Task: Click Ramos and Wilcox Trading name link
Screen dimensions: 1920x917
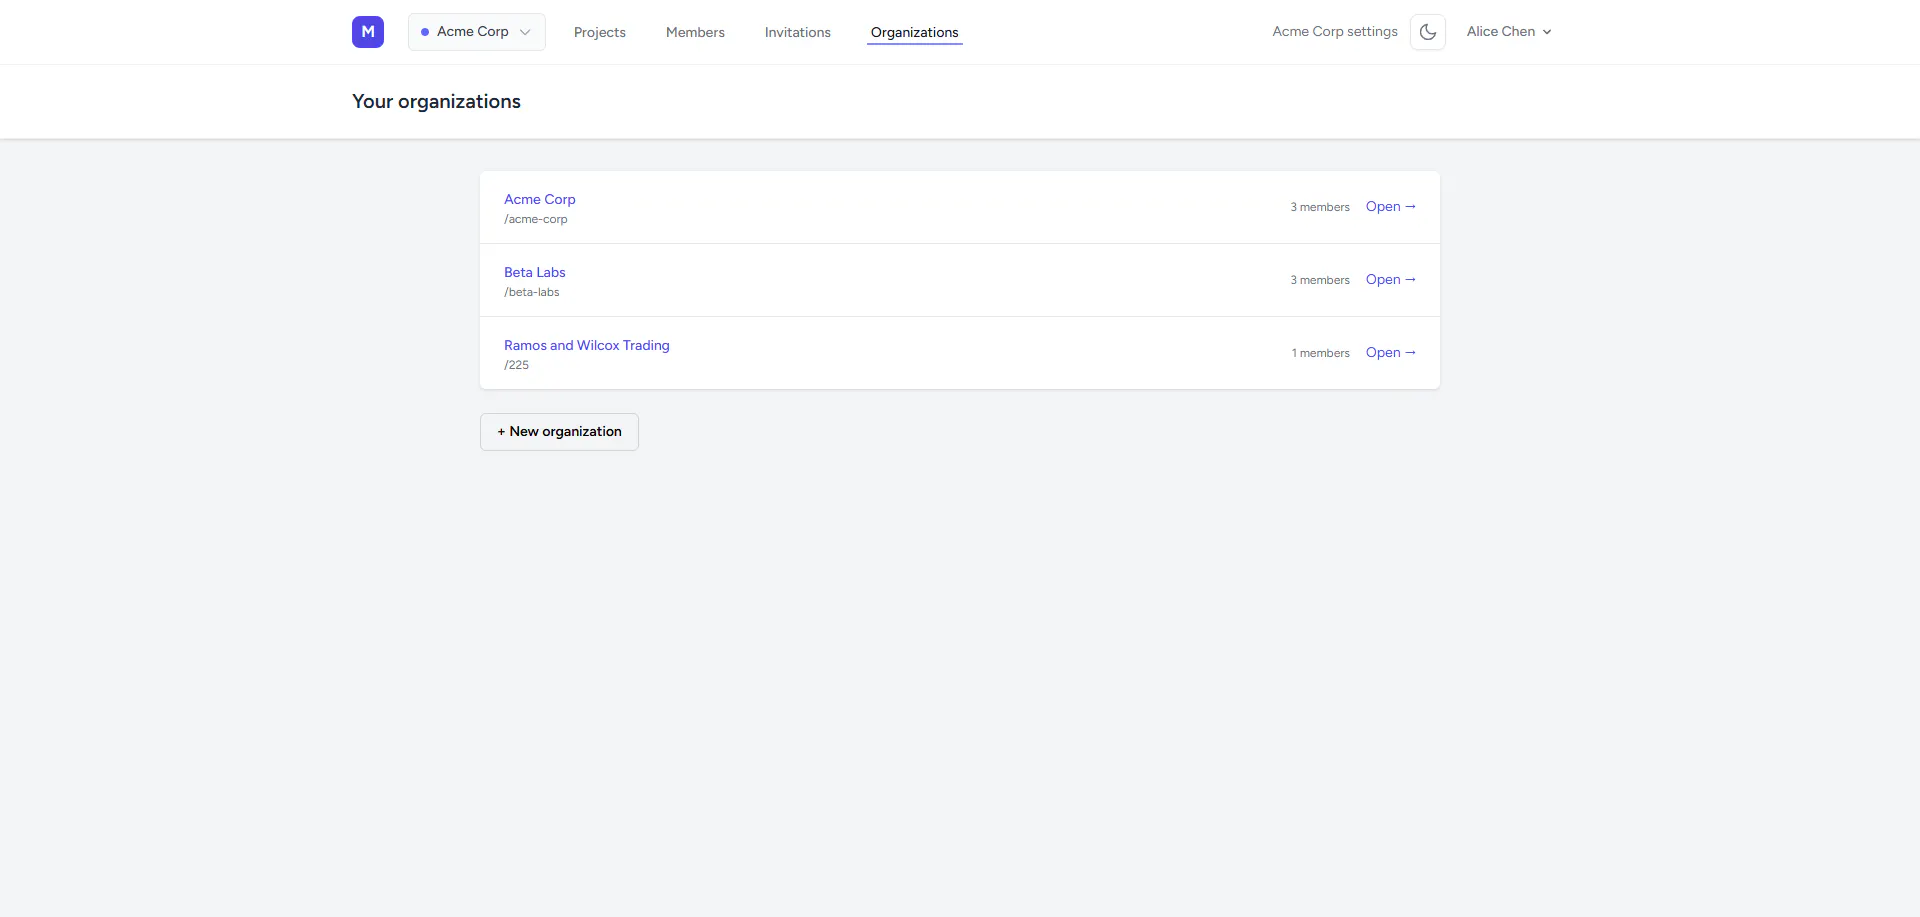Action: [x=587, y=345]
